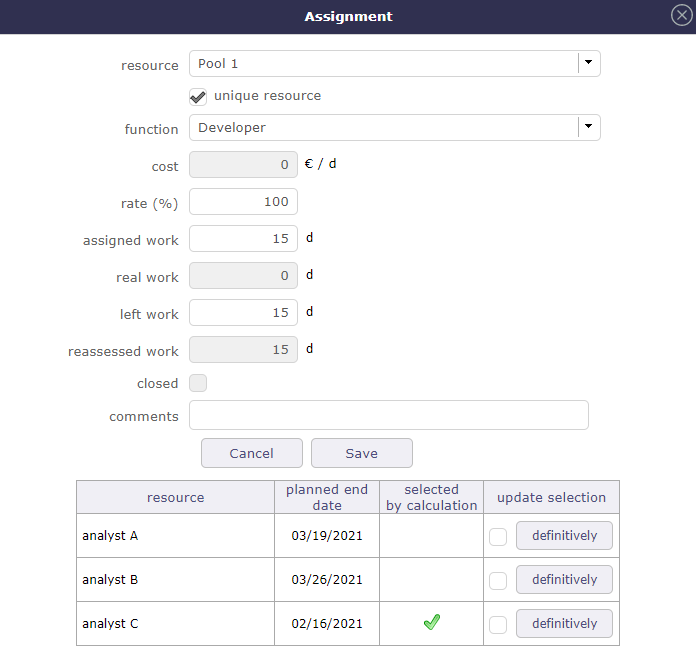Image resolution: width=696 pixels, height=660 pixels.
Task: Focus the rate (%) input field
Action: pyautogui.click(x=243, y=202)
